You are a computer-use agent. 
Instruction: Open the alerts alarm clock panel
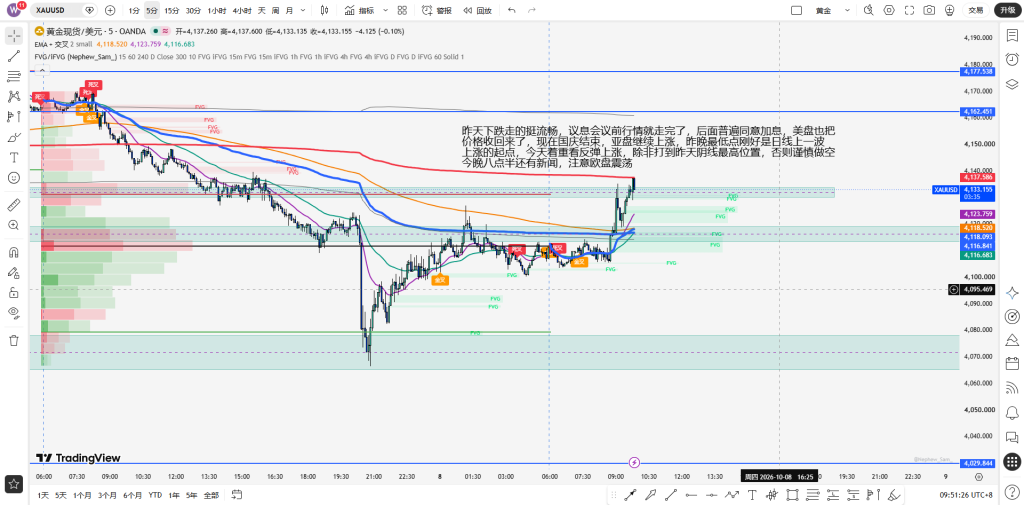tap(1012, 59)
